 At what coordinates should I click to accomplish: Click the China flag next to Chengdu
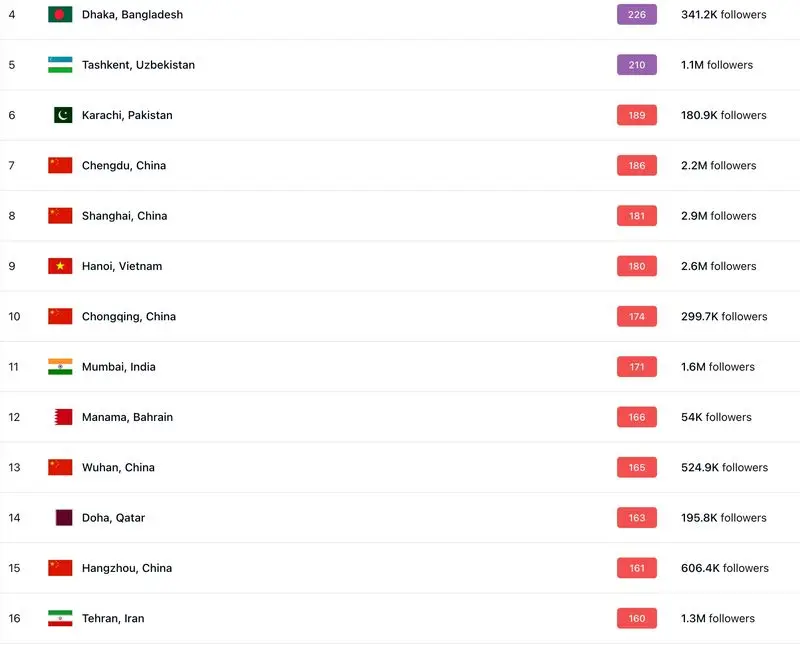(x=60, y=165)
